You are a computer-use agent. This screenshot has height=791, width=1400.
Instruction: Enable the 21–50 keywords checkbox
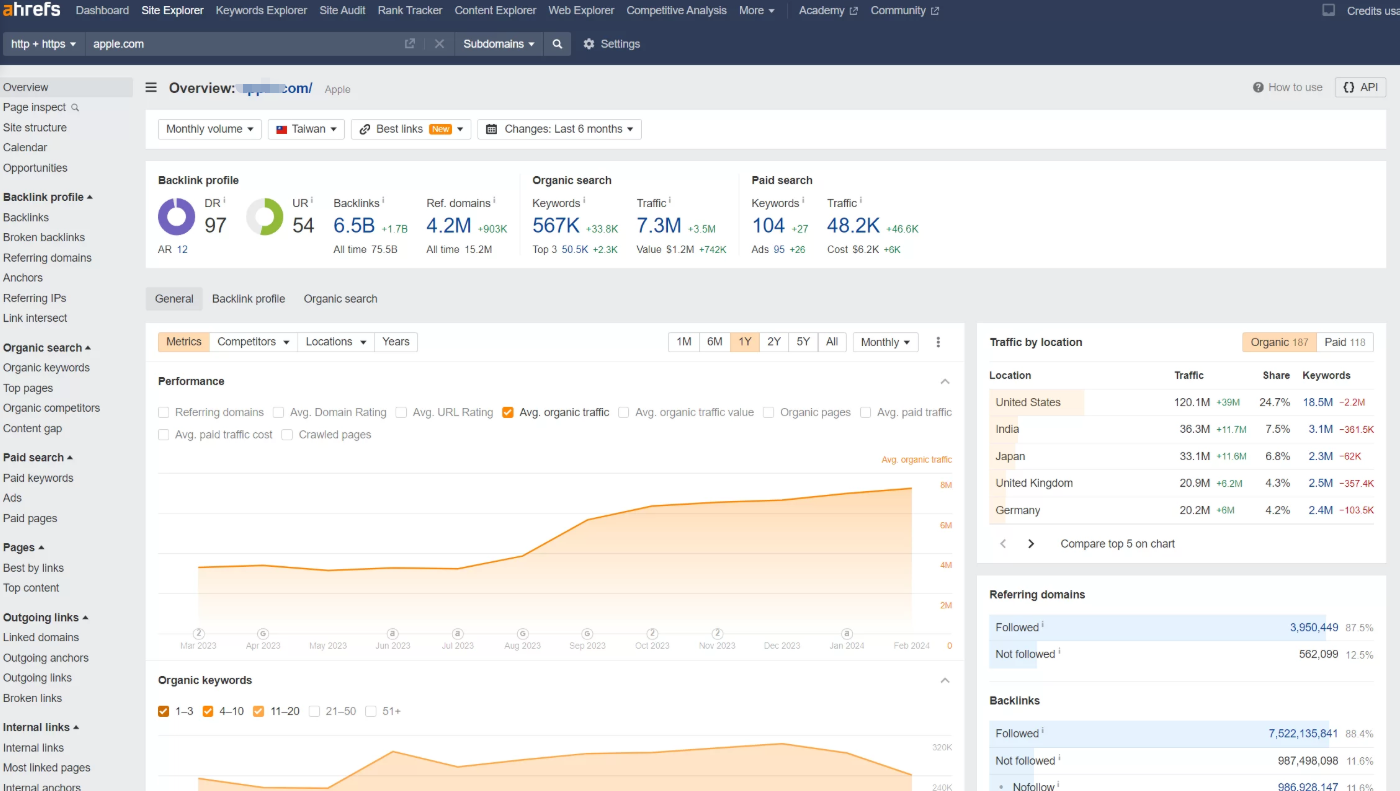point(315,711)
